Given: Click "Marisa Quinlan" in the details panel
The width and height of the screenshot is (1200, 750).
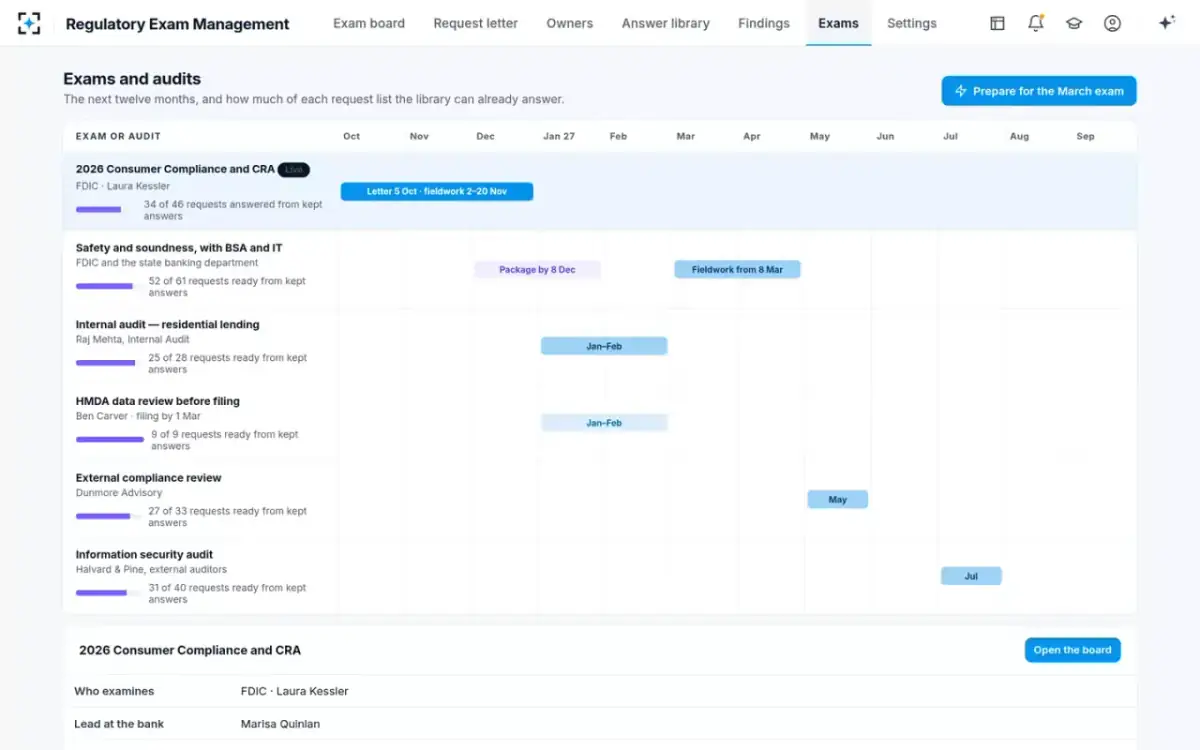Looking at the screenshot, I should (280, 724).
